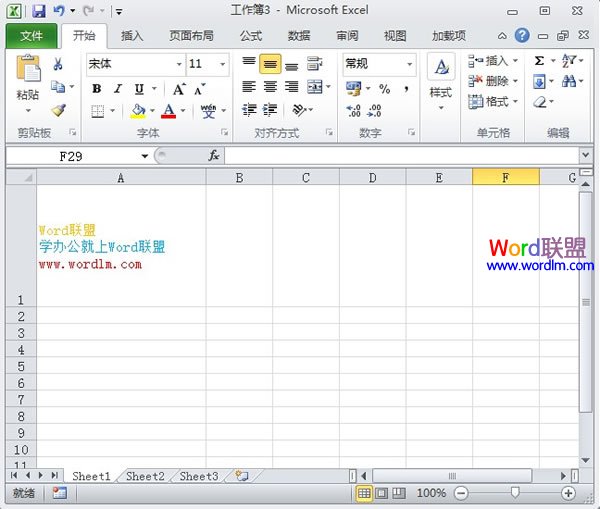Apply Comma style
This screenshot has height=509, width=600.
click(406, 89)
